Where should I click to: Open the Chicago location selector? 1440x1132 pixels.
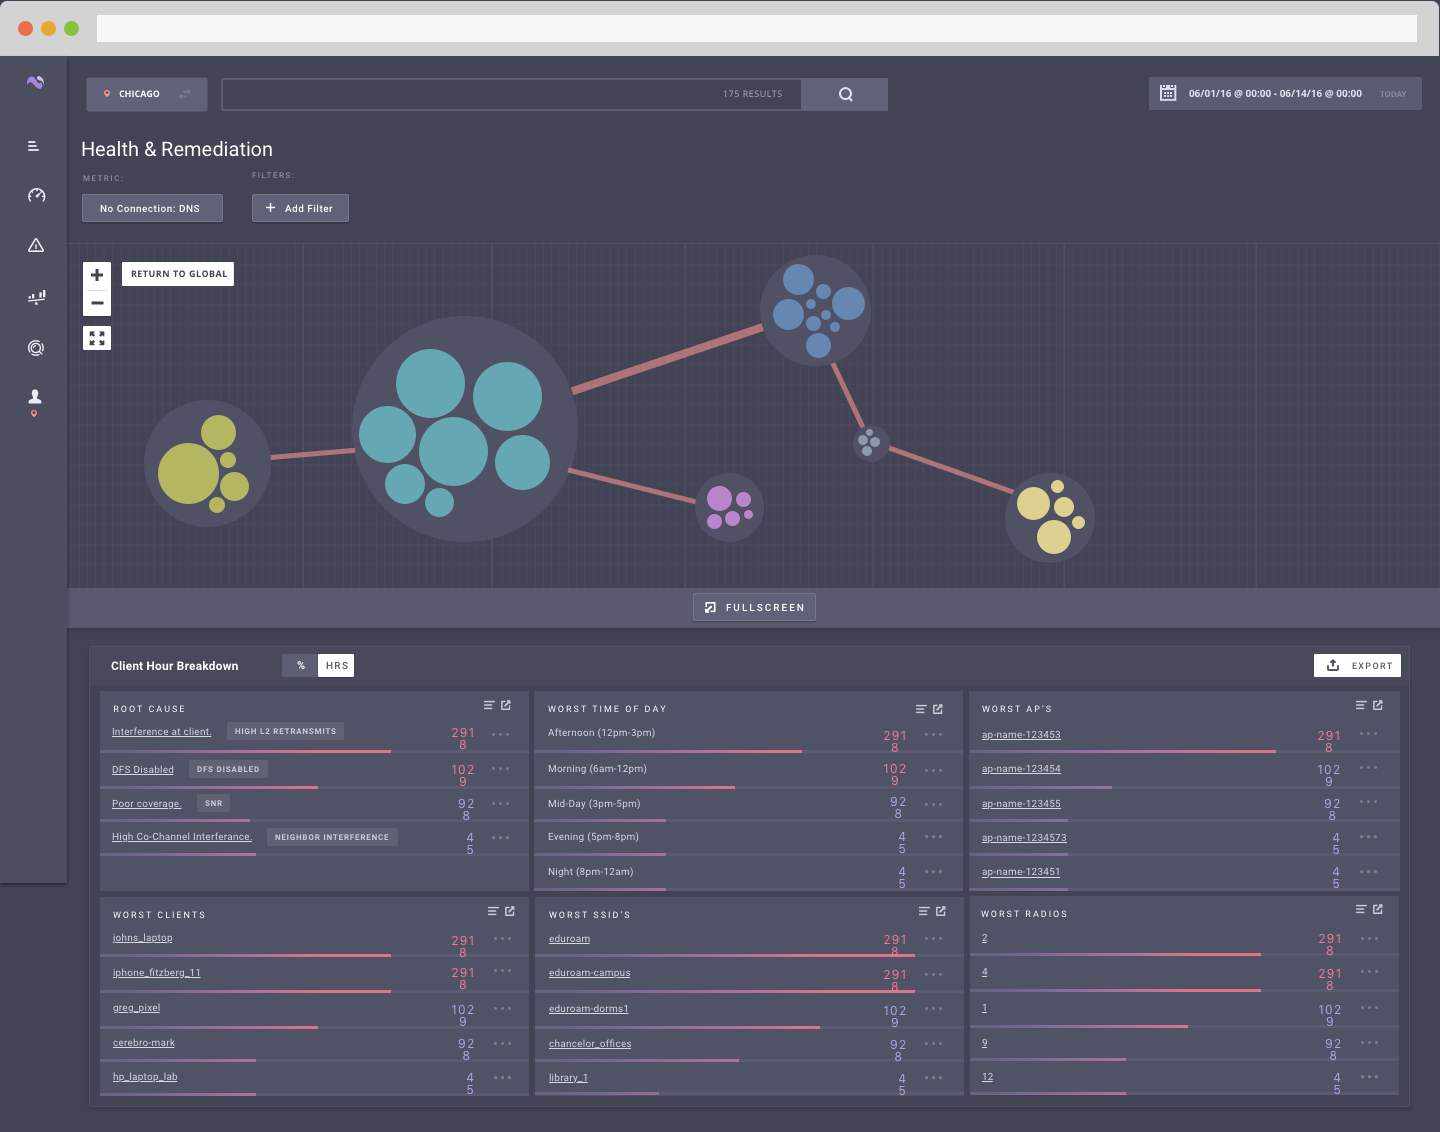147,94
